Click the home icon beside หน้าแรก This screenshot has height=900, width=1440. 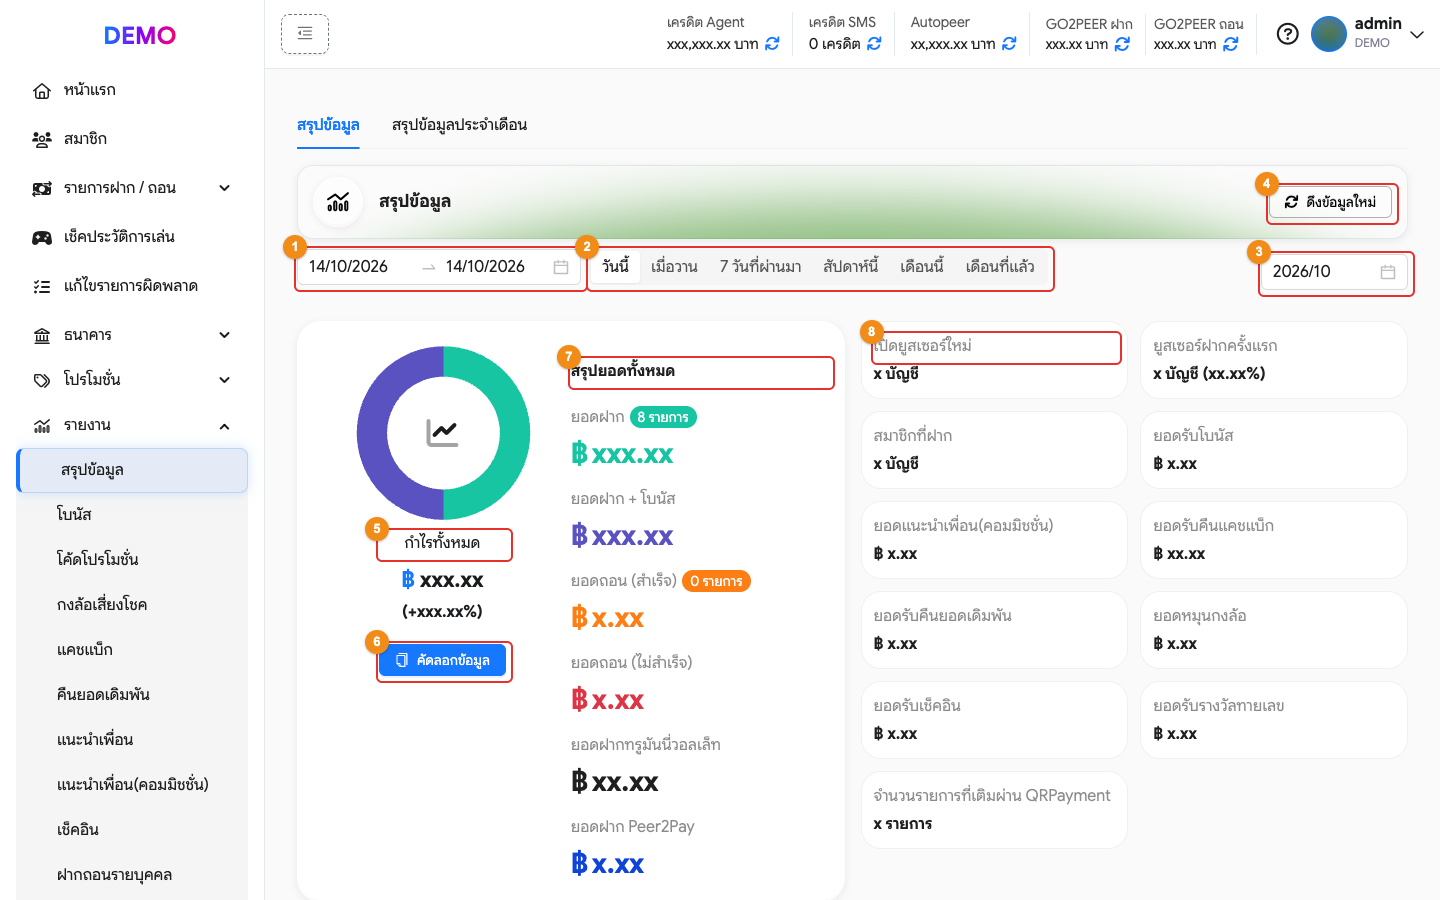pos(42,91)
